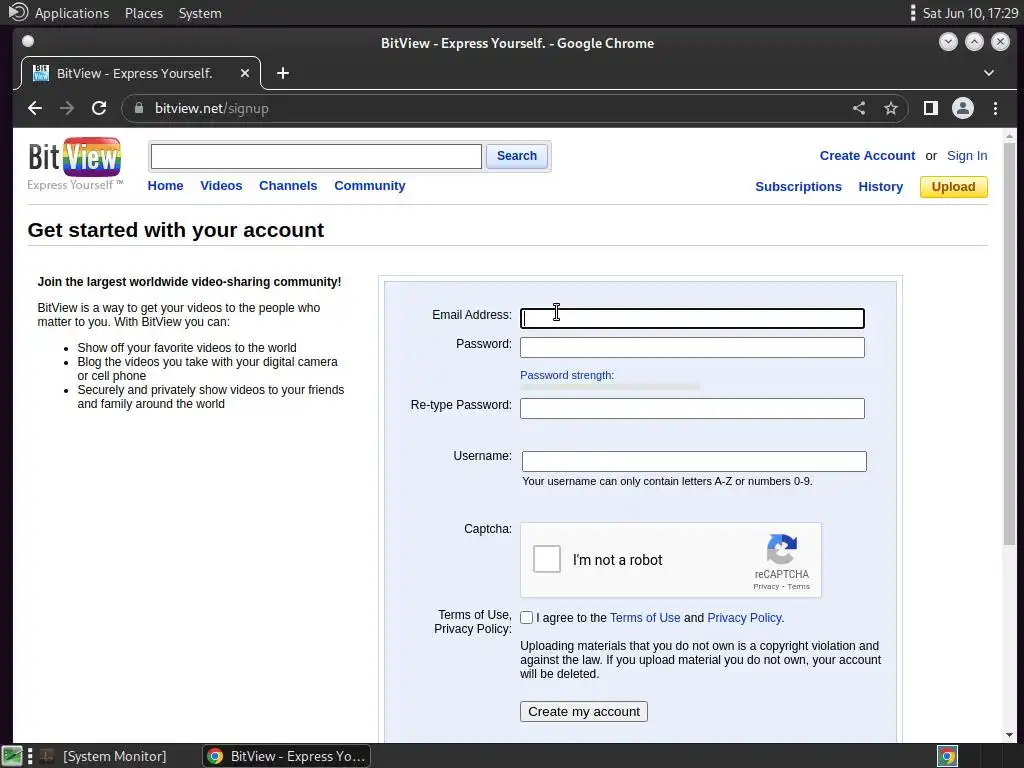Screen dimensions: 1024x768
Task: Close the BitView tab
Action: (x=245, y=73)
